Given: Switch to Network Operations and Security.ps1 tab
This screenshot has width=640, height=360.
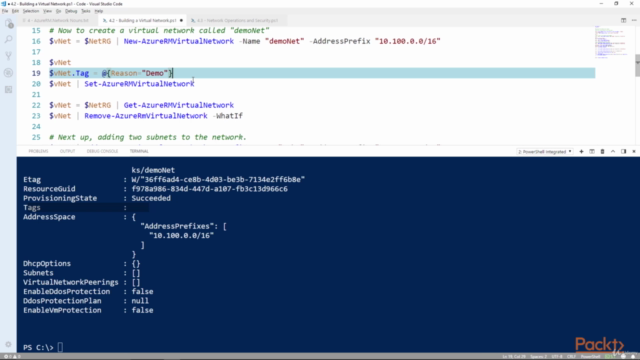Looking at the screenshot, I should tap(238, 20).
